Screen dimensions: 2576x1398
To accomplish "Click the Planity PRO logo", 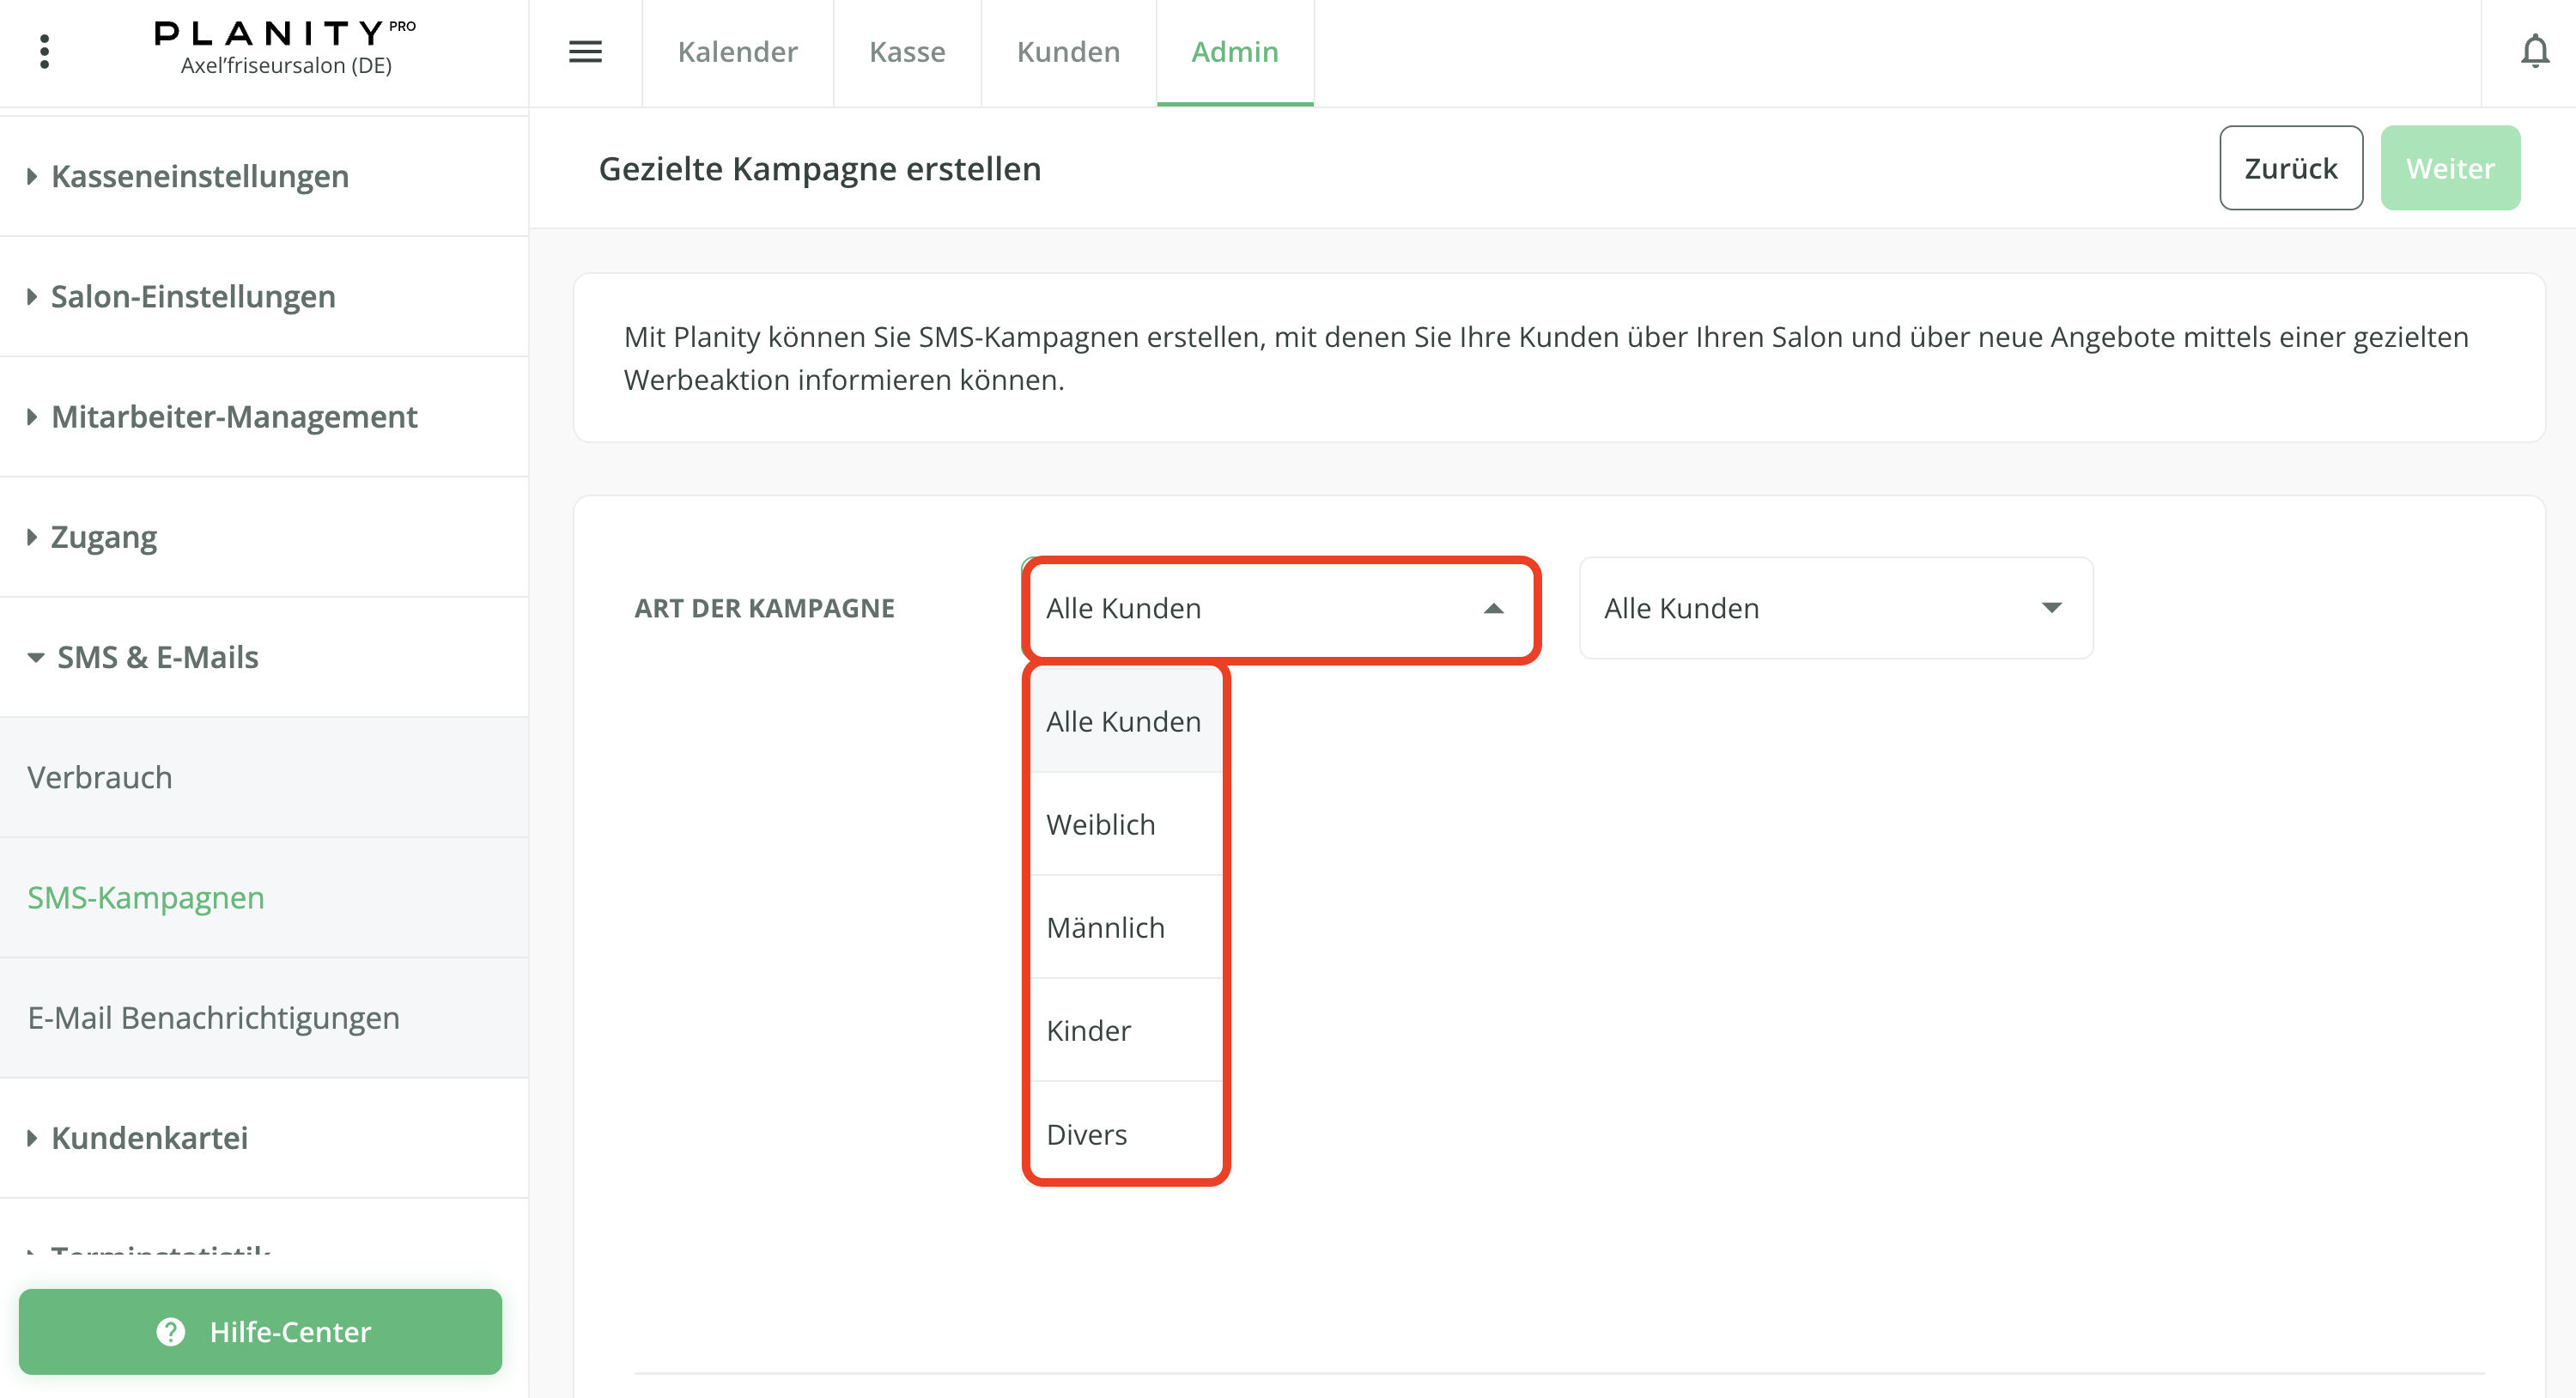I will tap(285, 33).
